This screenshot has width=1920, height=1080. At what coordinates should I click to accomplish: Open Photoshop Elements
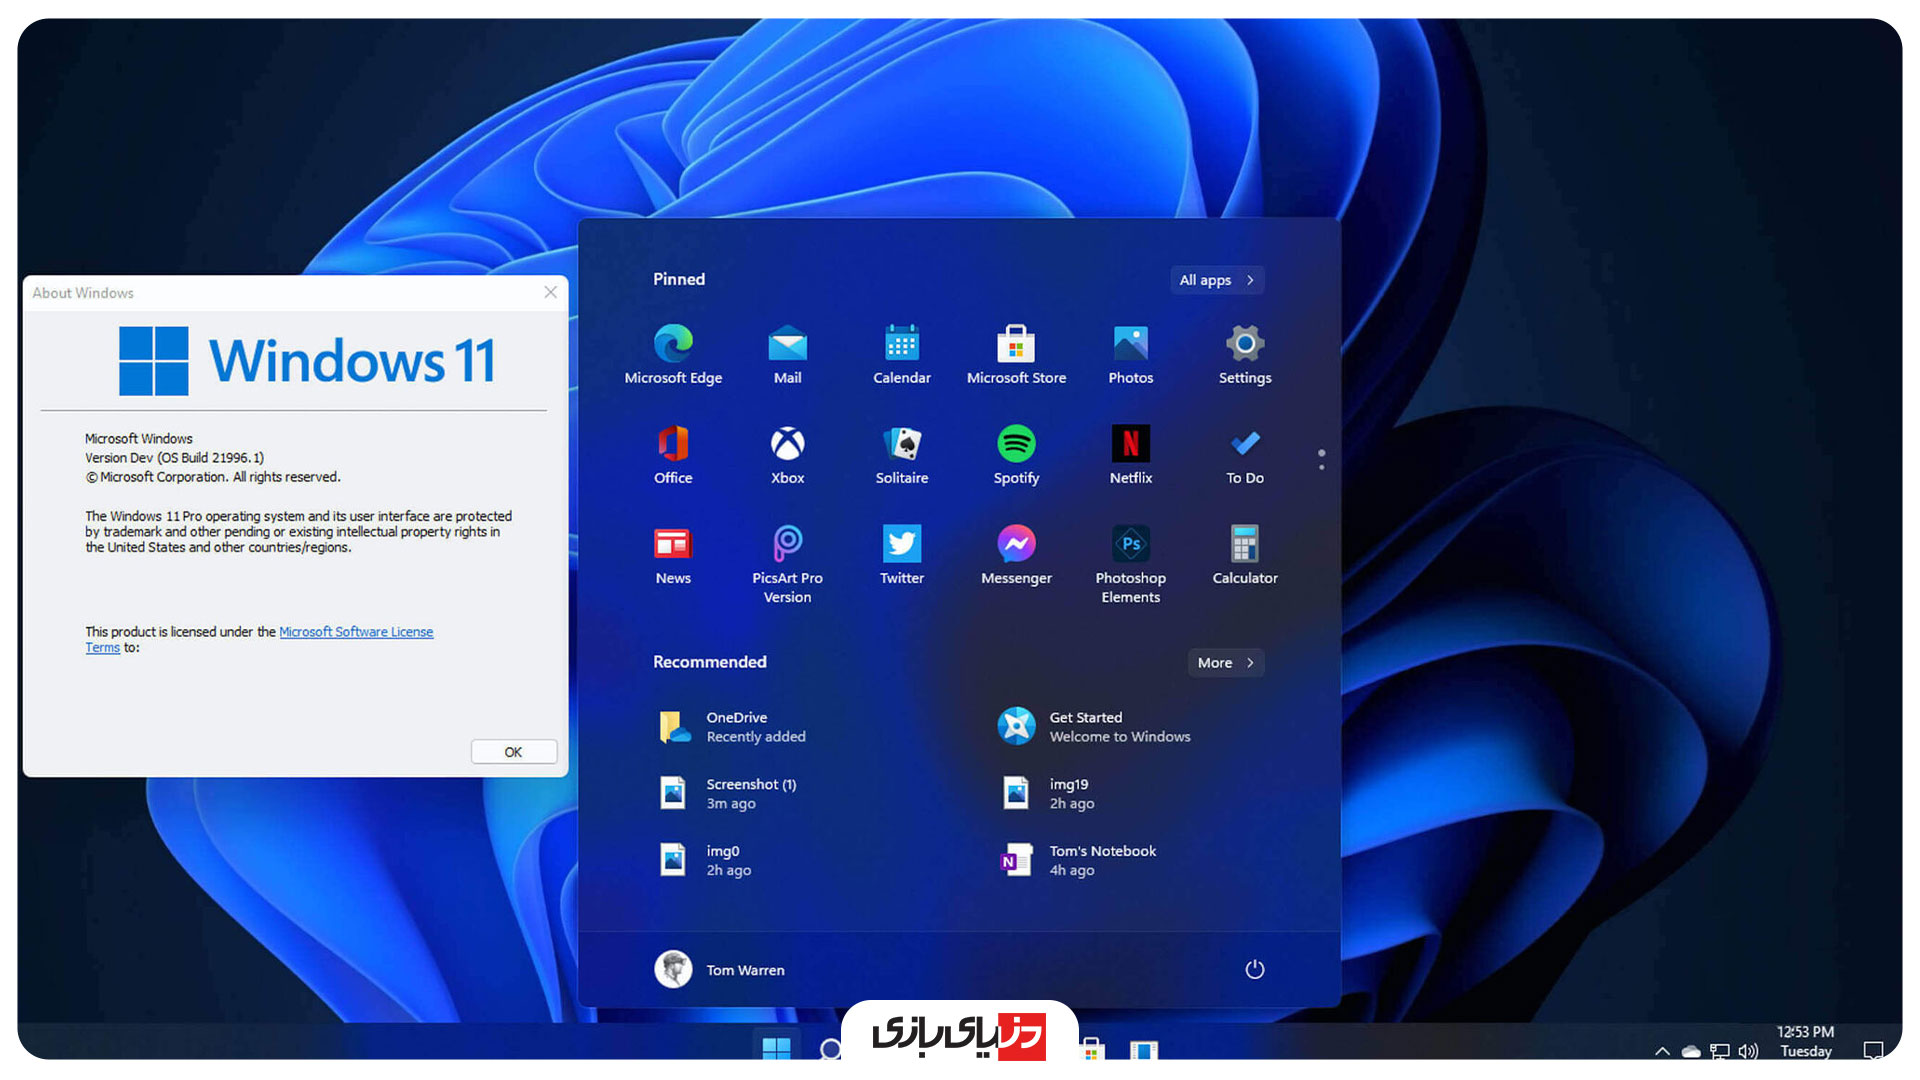(x=1130, y=545)
